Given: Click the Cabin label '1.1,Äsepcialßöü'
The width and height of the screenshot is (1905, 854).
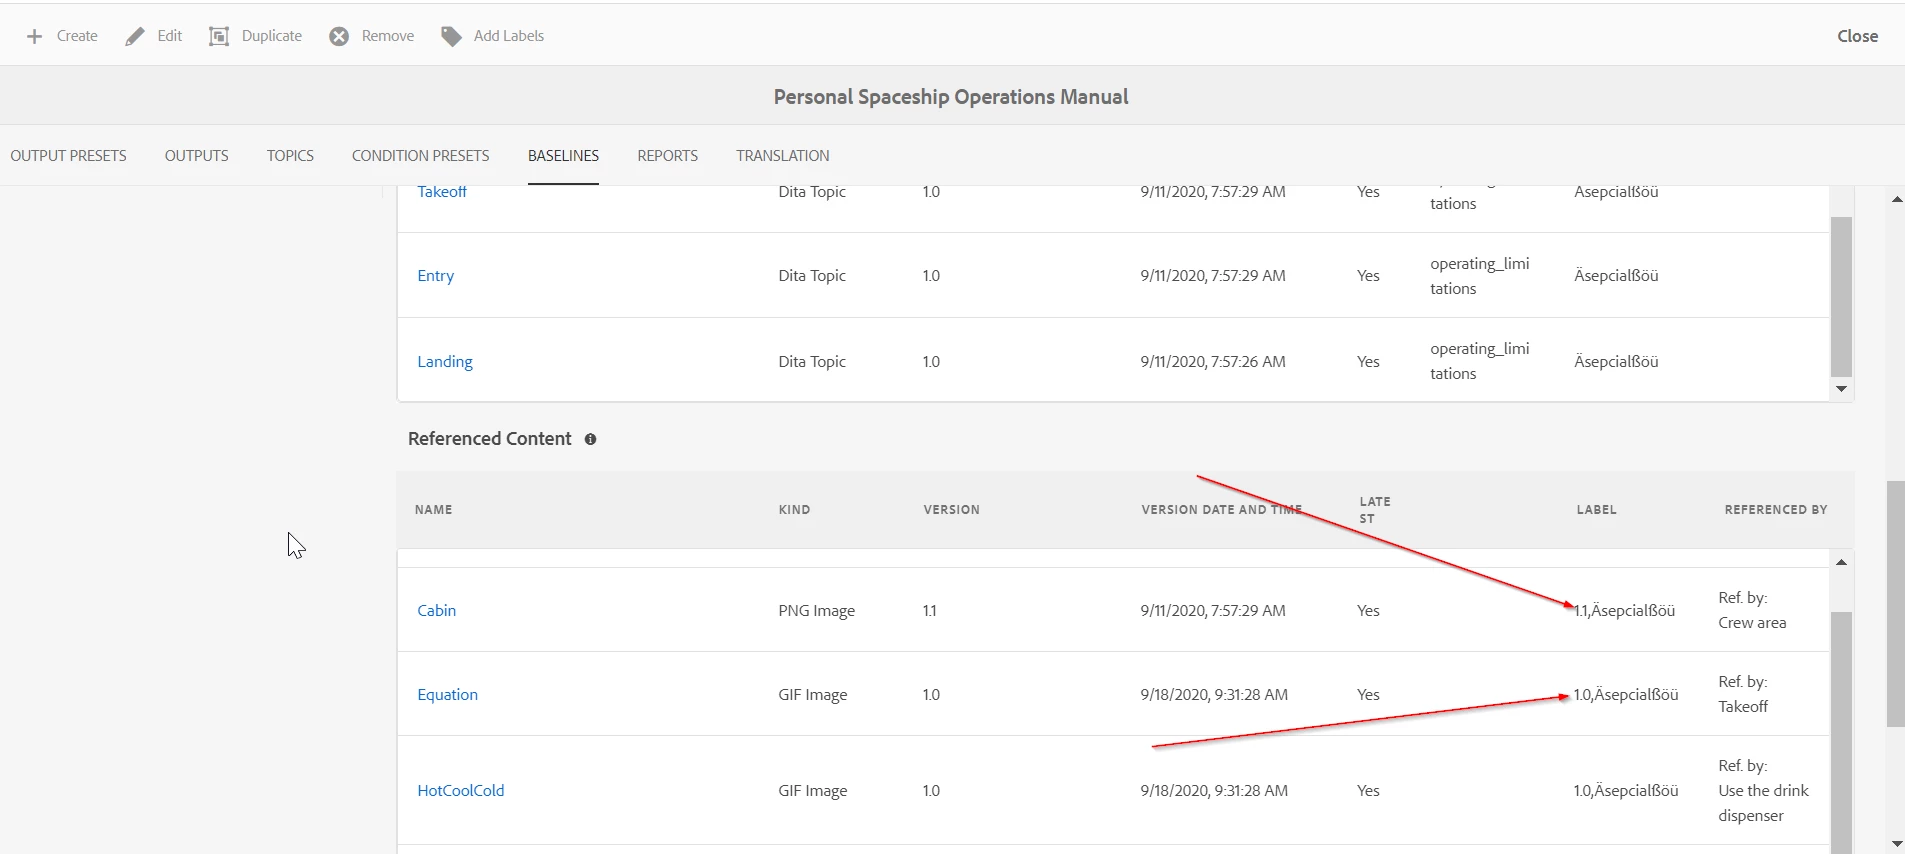Looking at the screenshot, I should (1624, 611).
